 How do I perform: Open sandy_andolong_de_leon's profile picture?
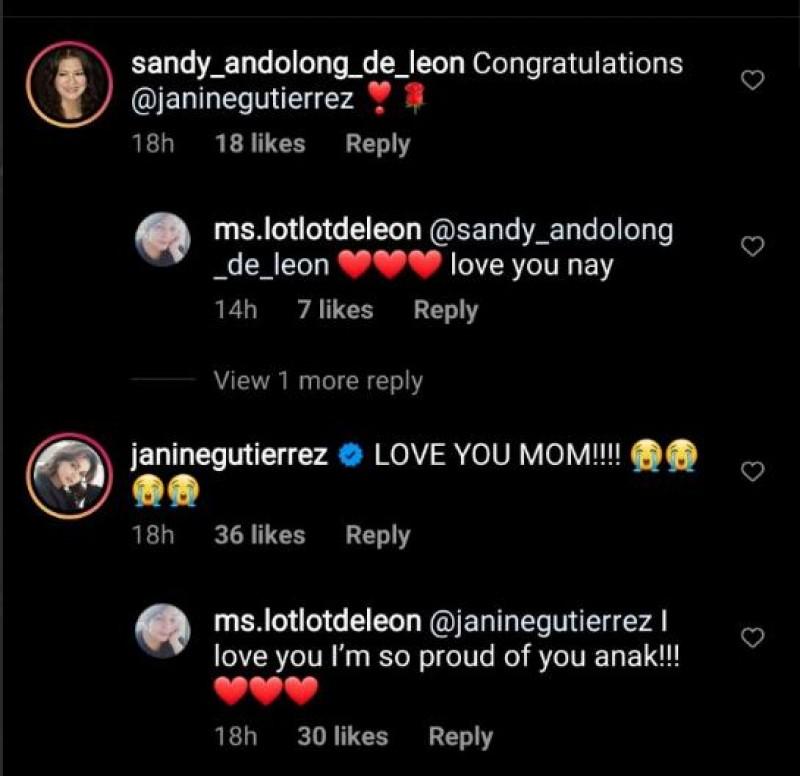(68, 83)
